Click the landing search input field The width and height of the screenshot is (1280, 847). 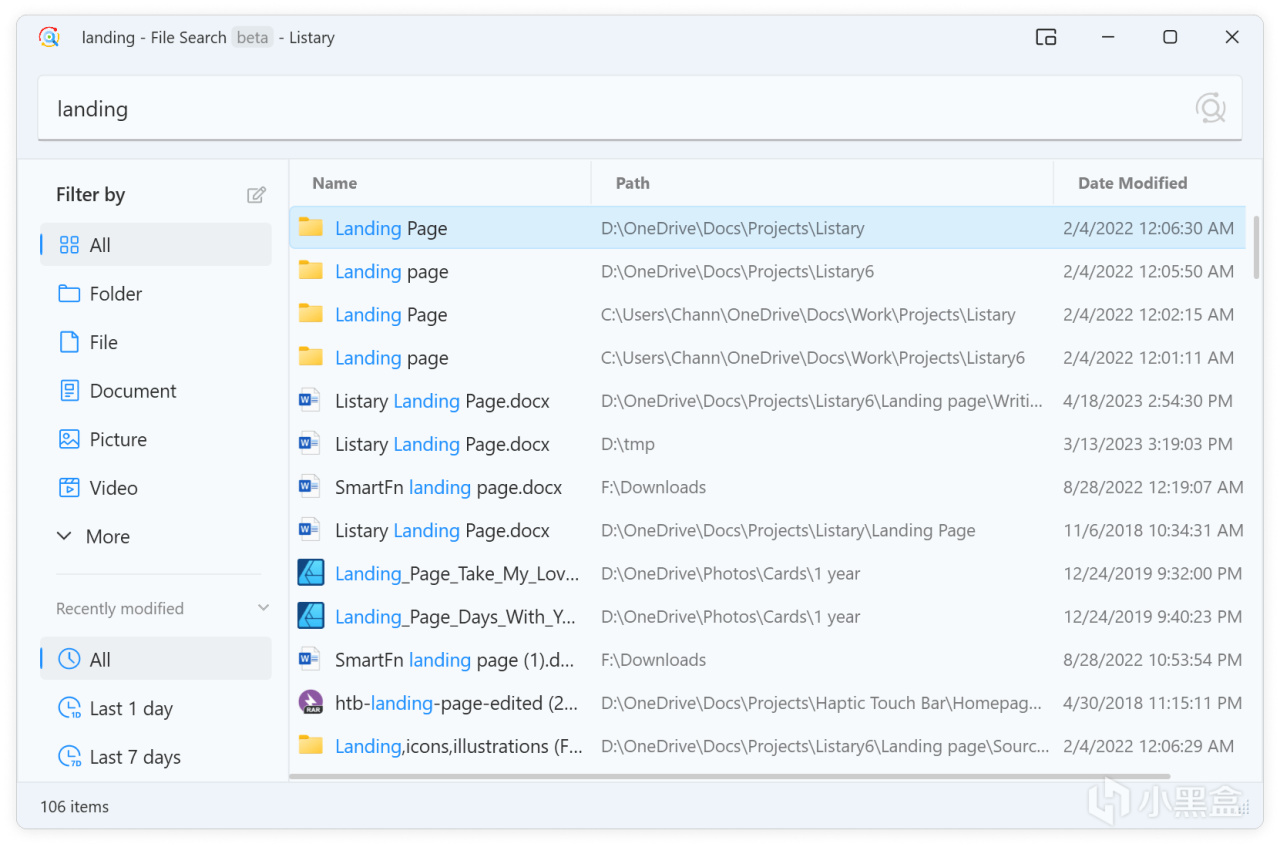coord(600,108)
